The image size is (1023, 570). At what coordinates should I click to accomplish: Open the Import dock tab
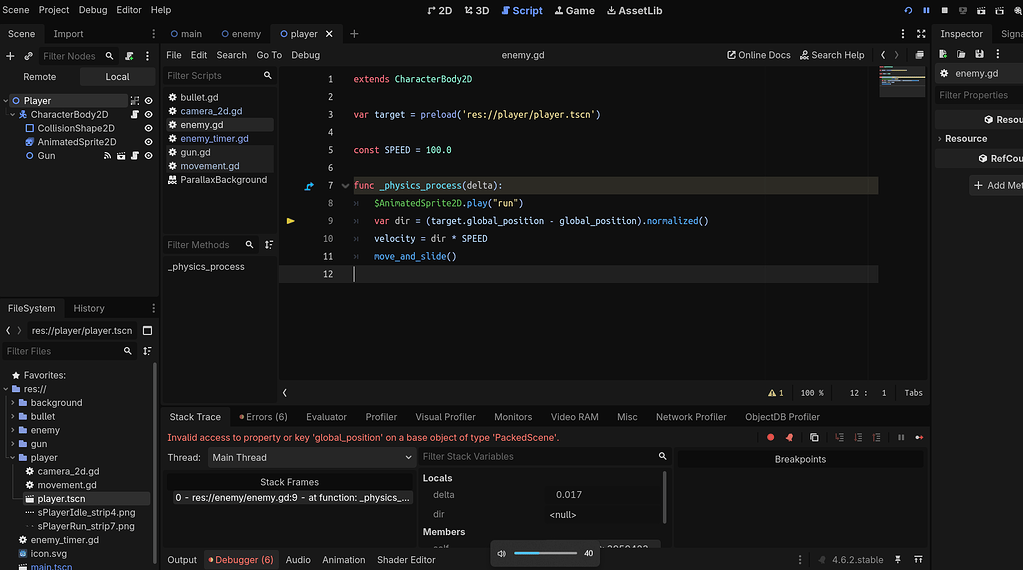click(x=68, y=34)
